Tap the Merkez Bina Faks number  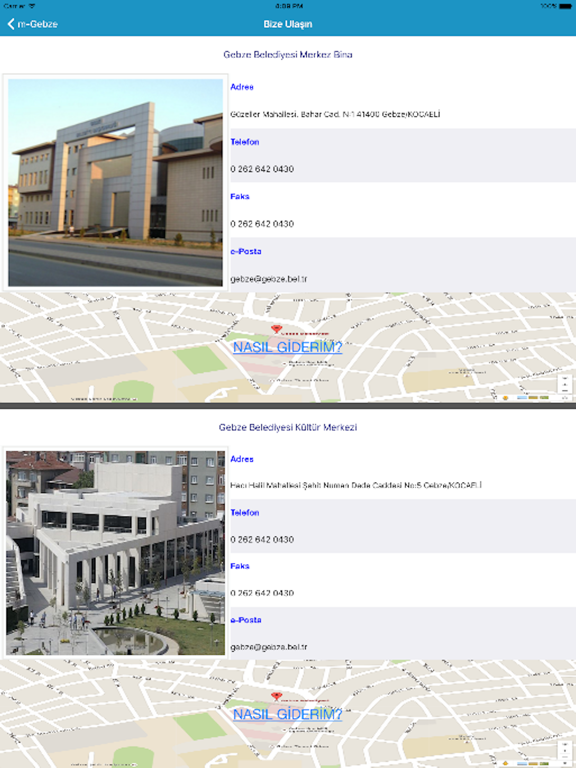click(x=262, y=224)
